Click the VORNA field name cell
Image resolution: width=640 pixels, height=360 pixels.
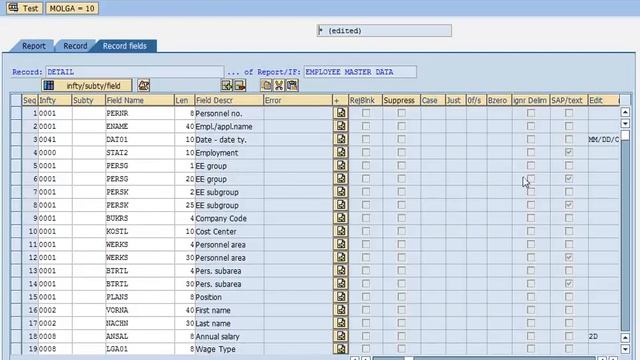pos(139,310)
